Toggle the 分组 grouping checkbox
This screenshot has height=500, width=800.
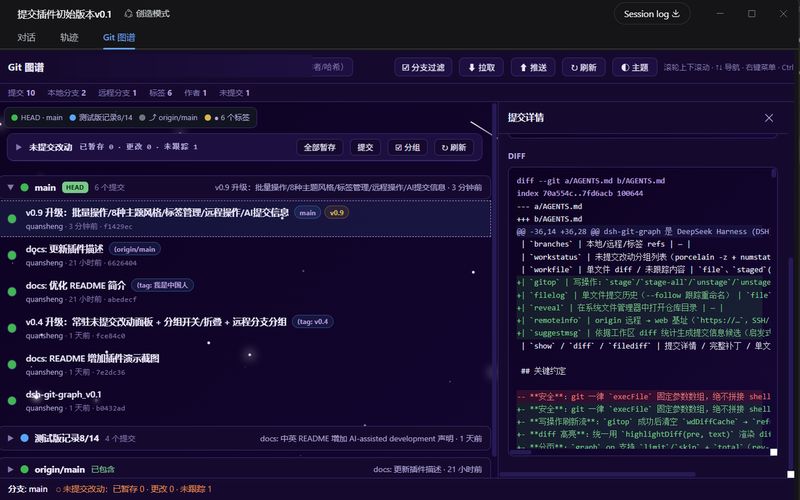point(407,147)
